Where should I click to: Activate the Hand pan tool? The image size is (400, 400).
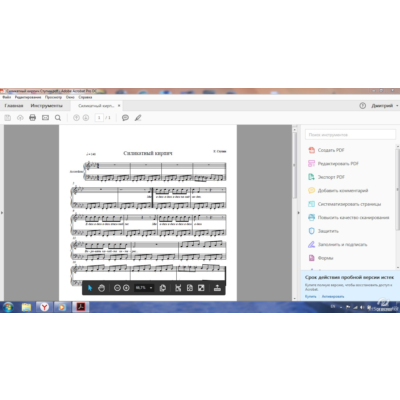(101, 288)
